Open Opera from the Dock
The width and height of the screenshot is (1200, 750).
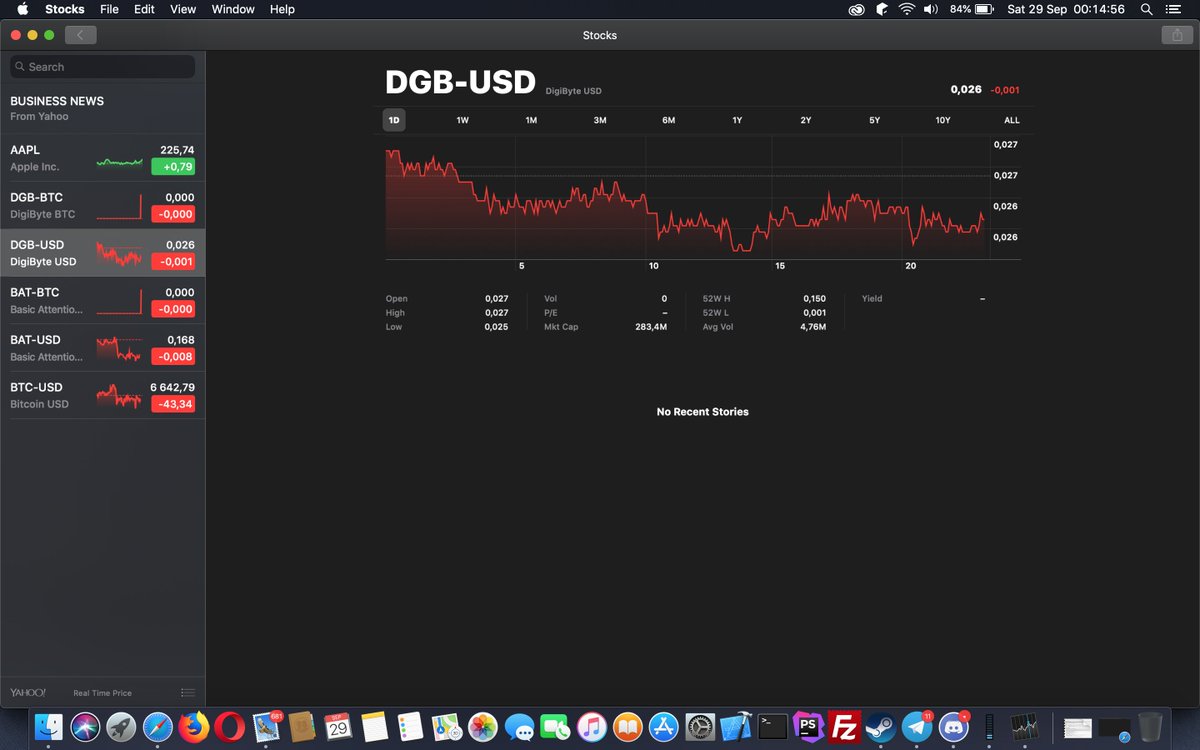(230, 727)
